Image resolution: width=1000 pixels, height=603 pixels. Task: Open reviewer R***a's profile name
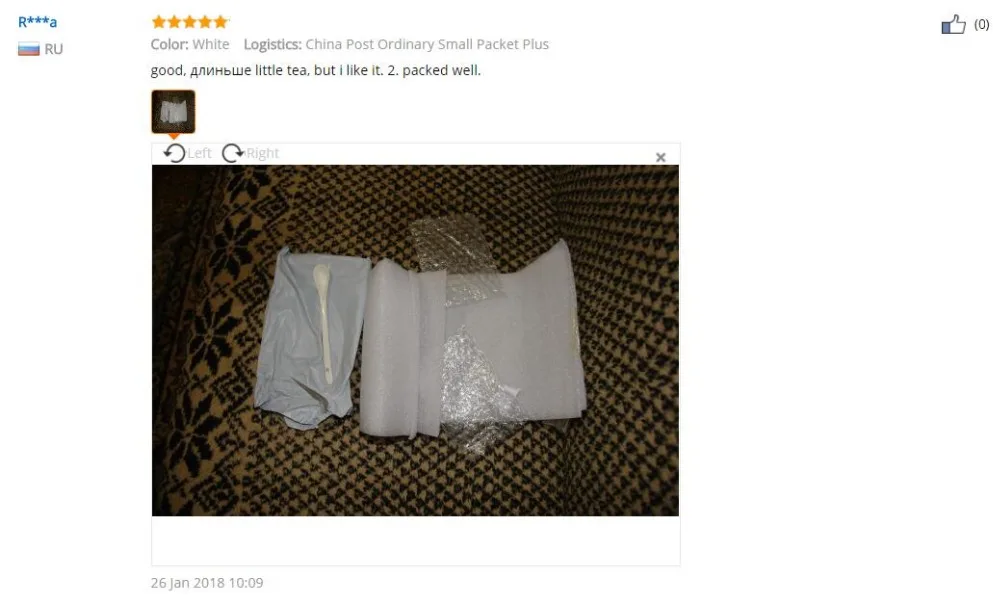pyautogui.click(x=38, y=22)
